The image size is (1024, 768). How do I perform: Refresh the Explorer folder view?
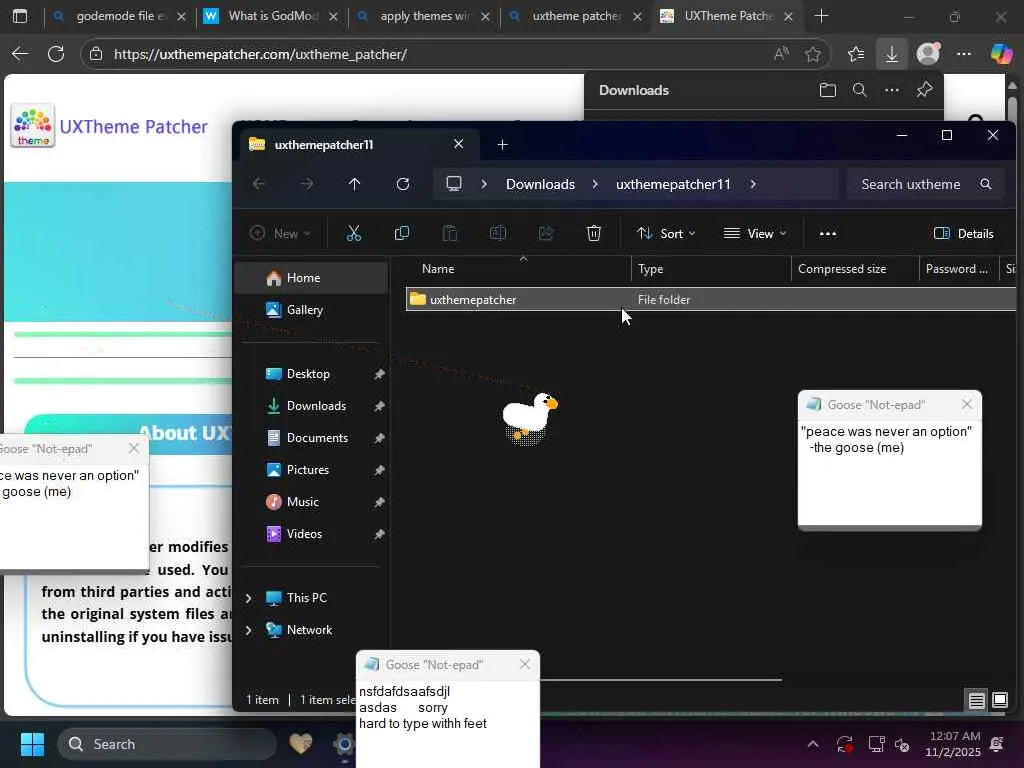(403, 184)
